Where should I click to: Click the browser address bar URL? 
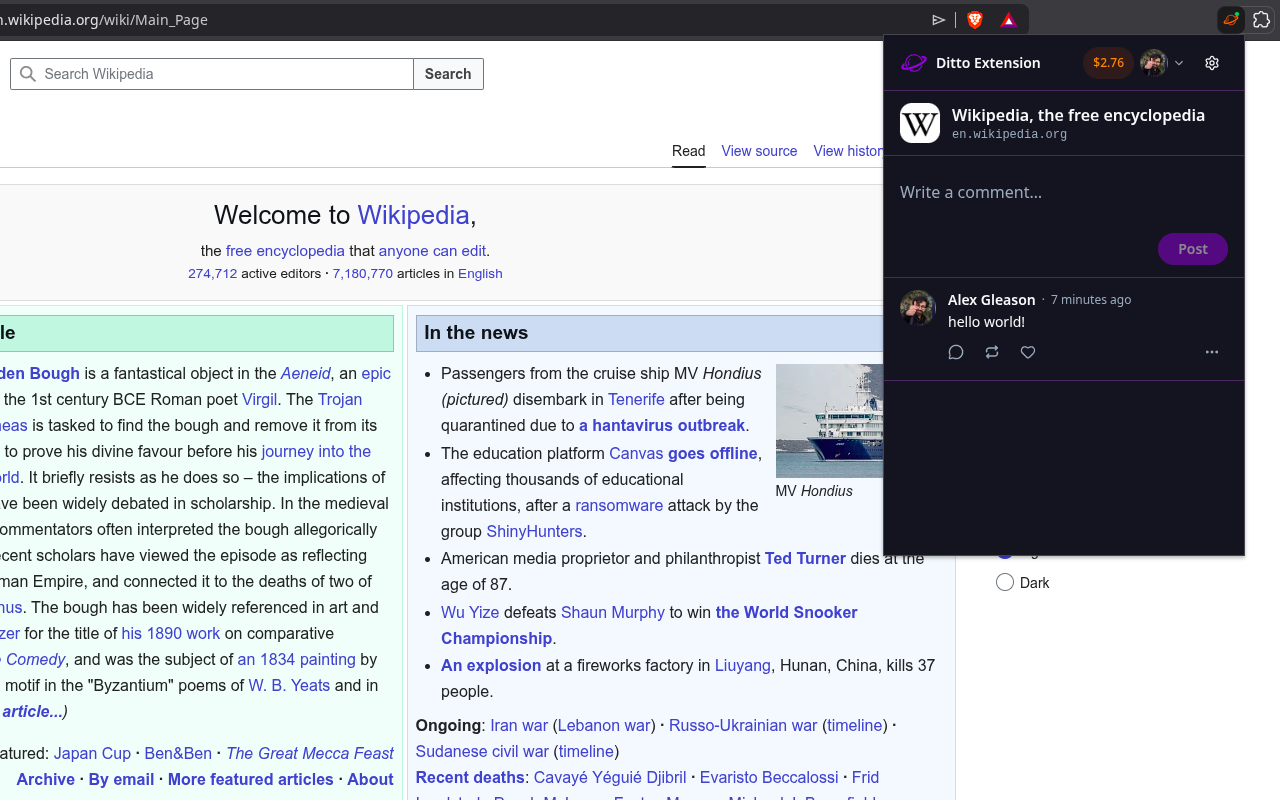tap(104, 20)
